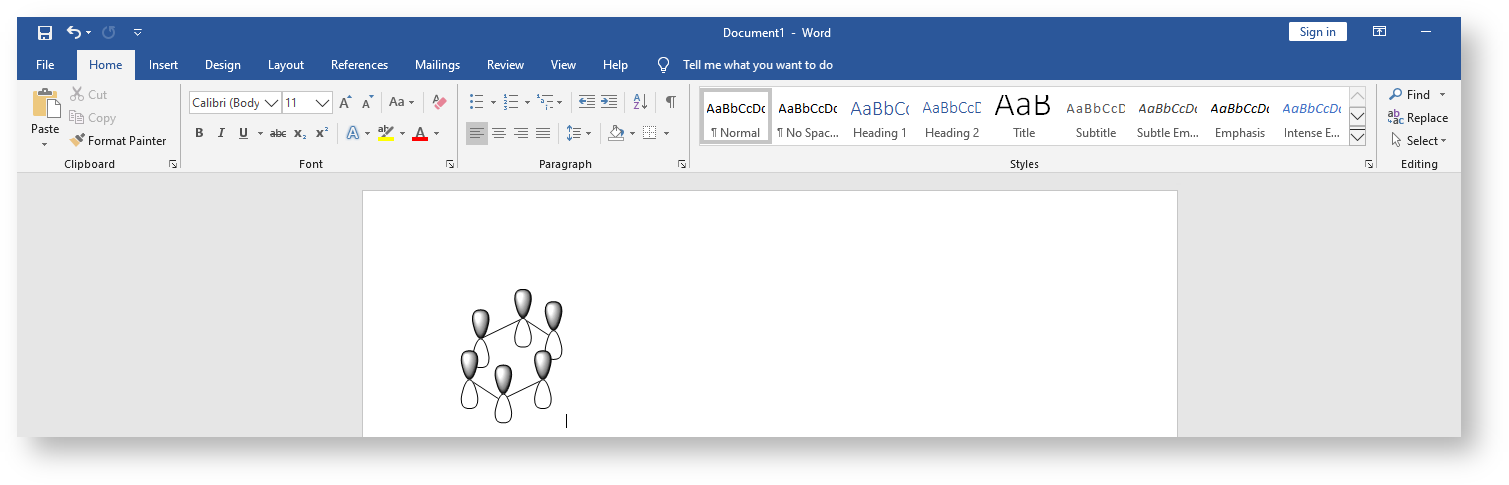Clear all formatting with eraser icon
The image size is (1509, 485).
[x=439, y=102]
